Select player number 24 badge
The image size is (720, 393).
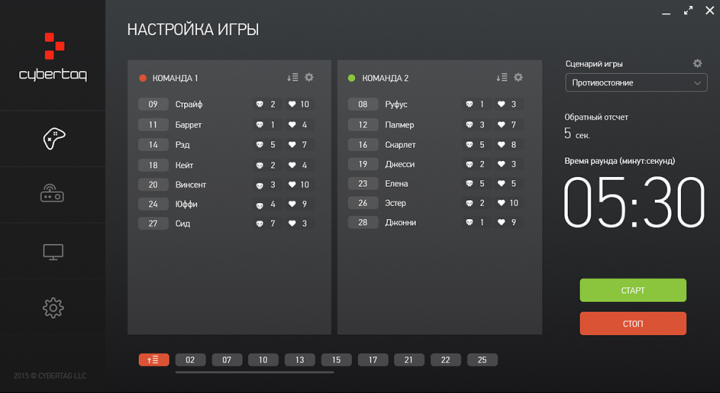(x=153, y=204)
